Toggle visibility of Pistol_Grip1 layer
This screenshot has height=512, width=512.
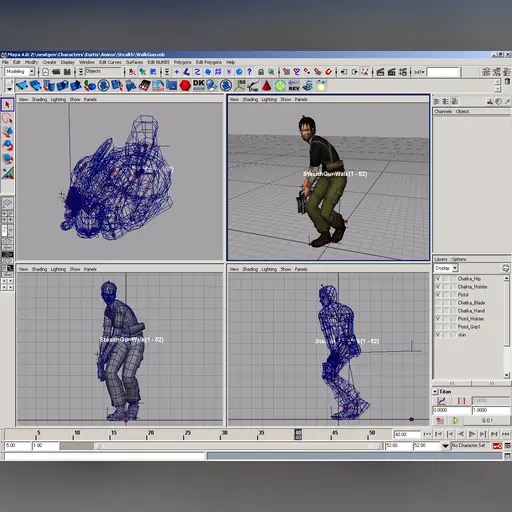(438, 327)
